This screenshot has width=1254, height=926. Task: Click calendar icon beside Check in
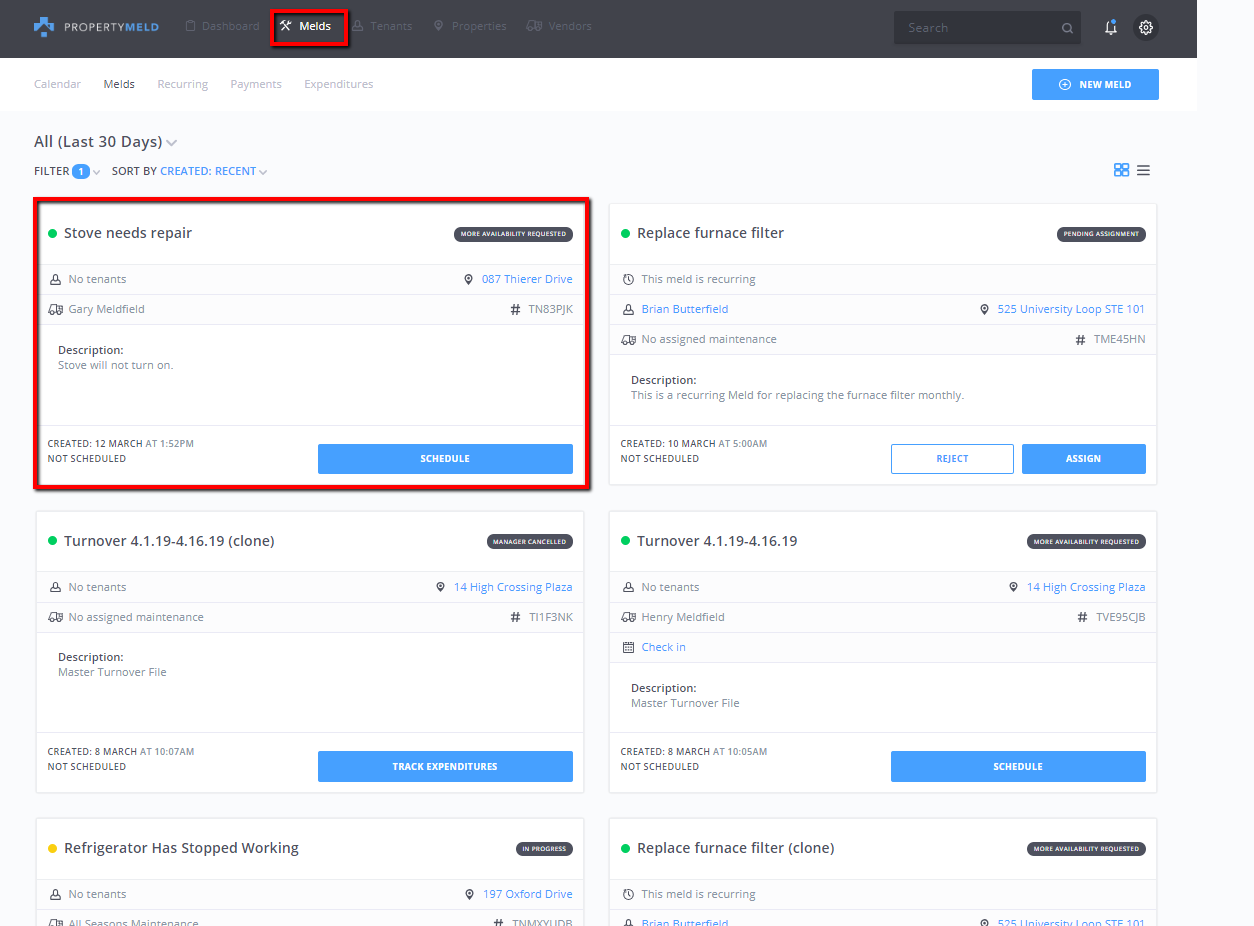tap(628, 647)
